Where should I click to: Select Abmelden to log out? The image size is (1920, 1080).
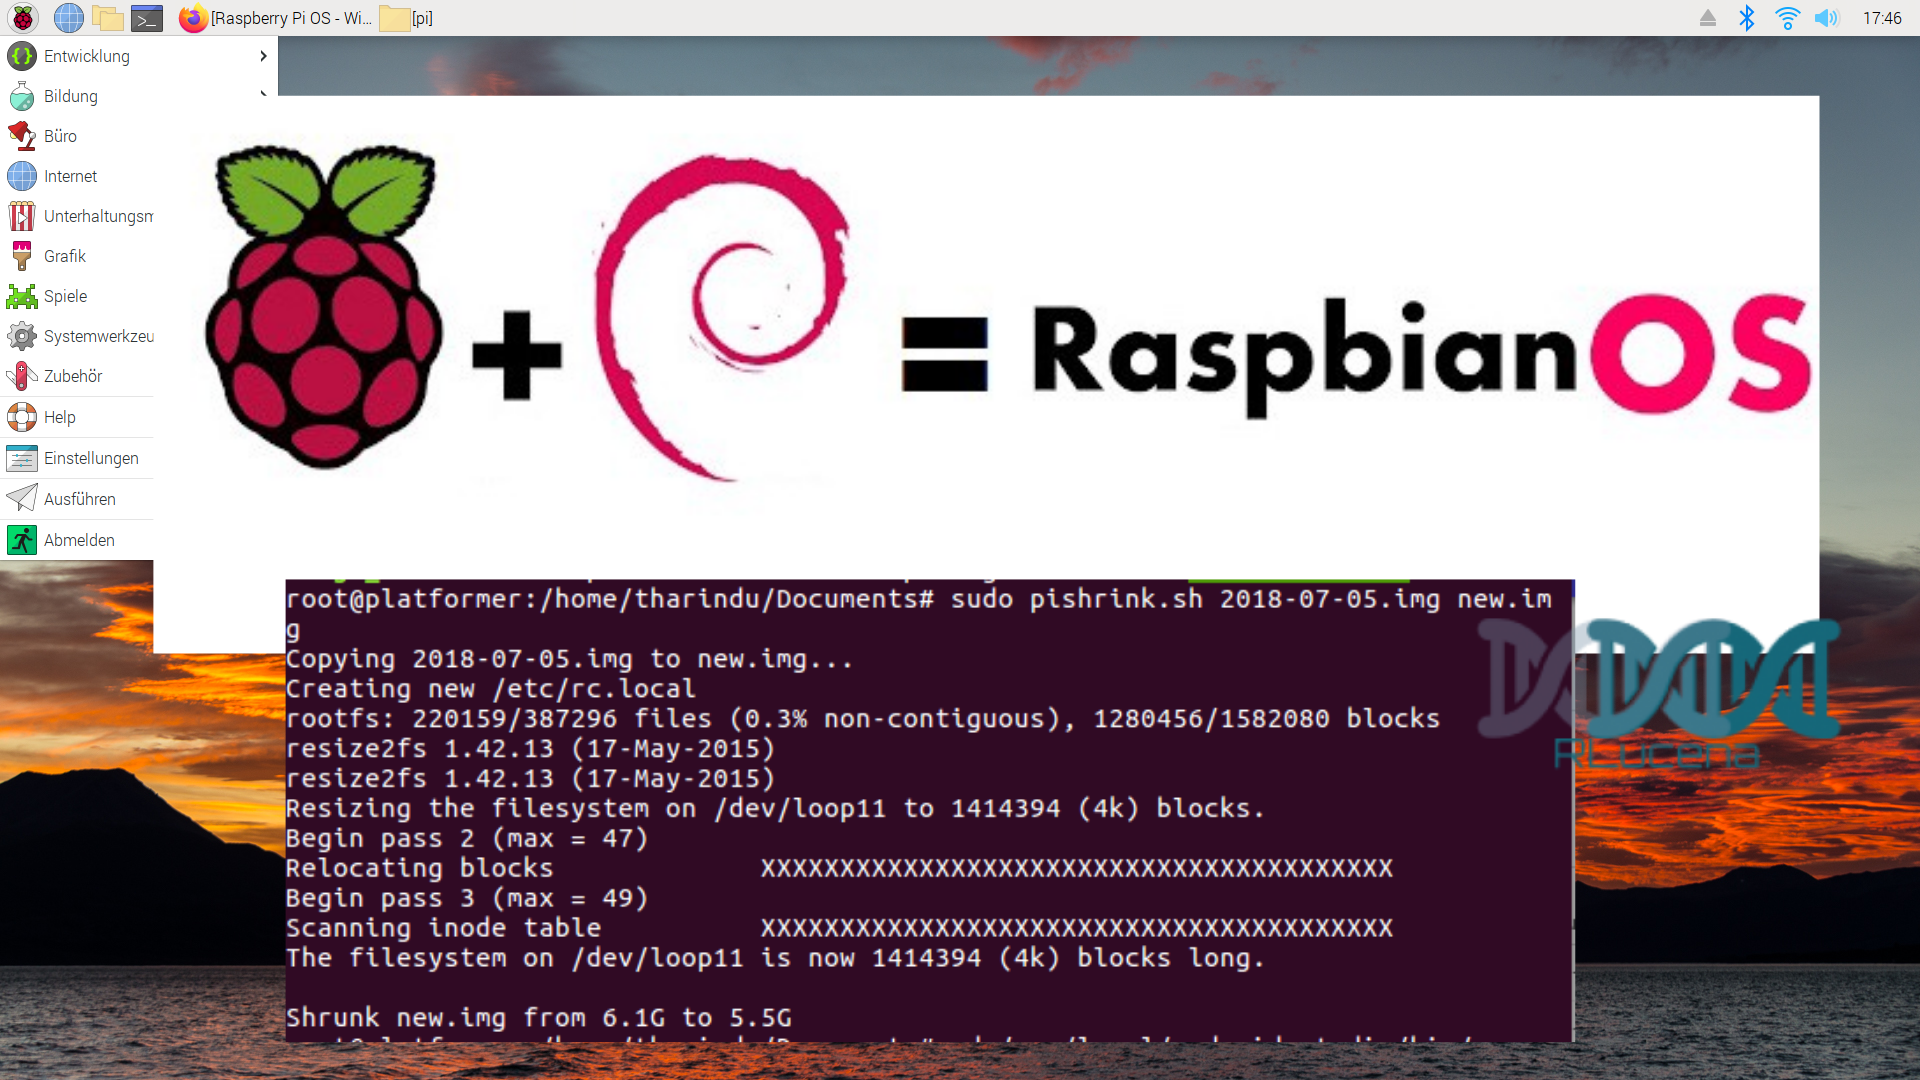pos(77,540)
